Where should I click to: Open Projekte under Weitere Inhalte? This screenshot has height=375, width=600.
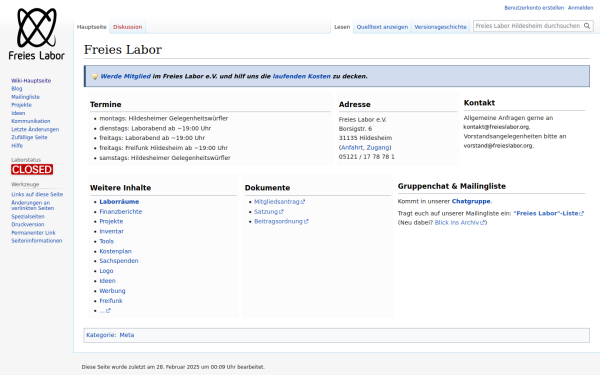pos(111,222)
